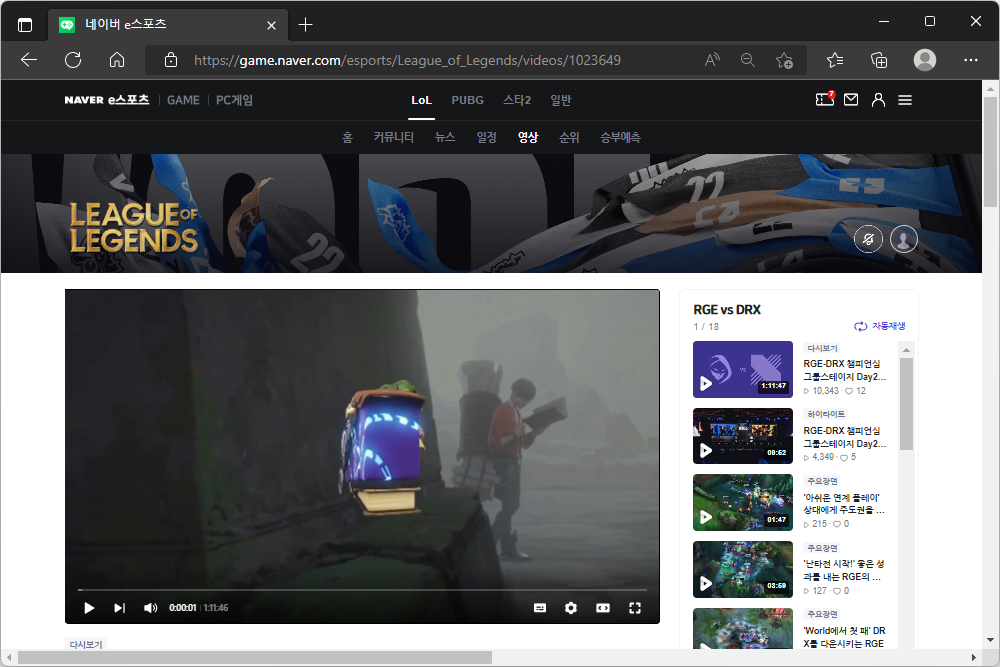Viewport: 1000px width, 667px height.
Task: Open the hamburger menu in header
Action: (905, 100)
